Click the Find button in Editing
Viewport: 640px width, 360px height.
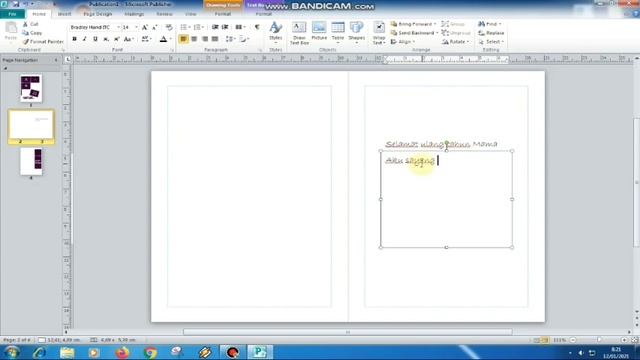point(489,24)
